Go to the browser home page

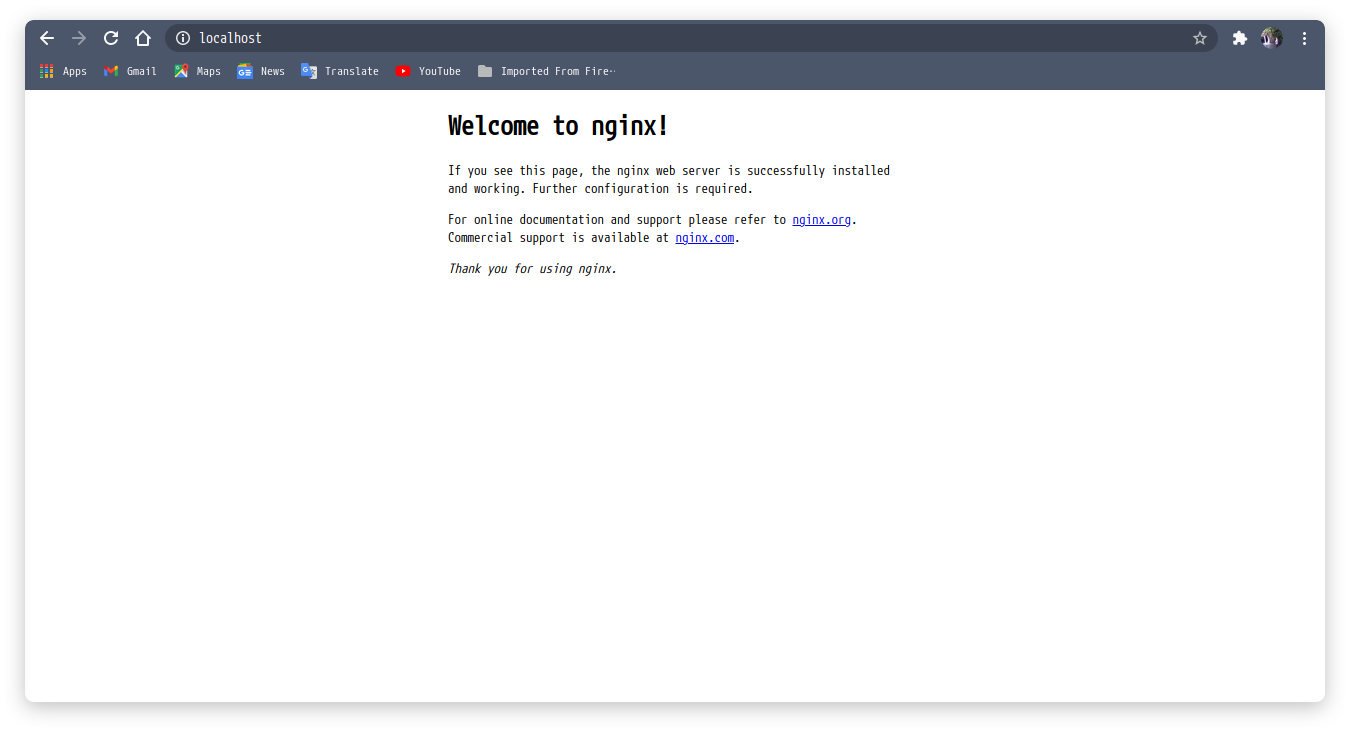click(x=142, y=37)
